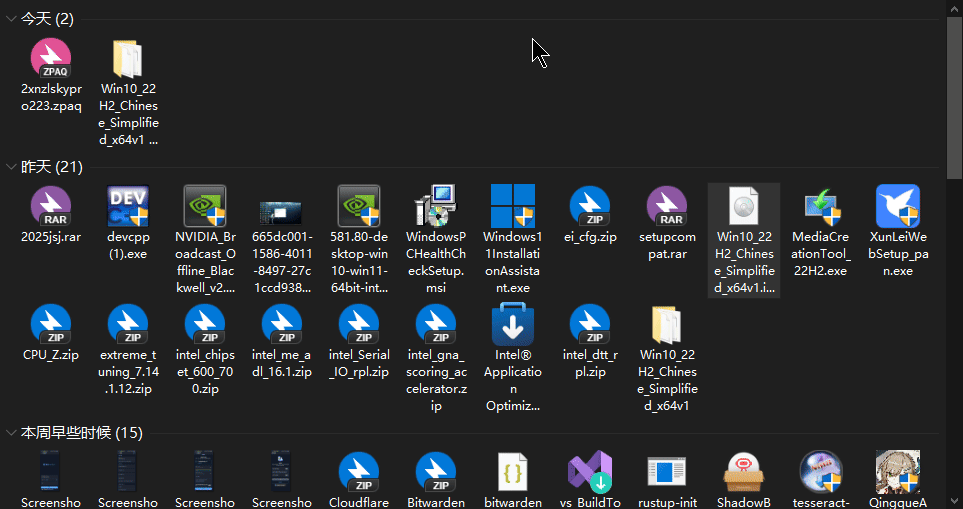Select the tesseract installer icon

[x=820, y=472]
